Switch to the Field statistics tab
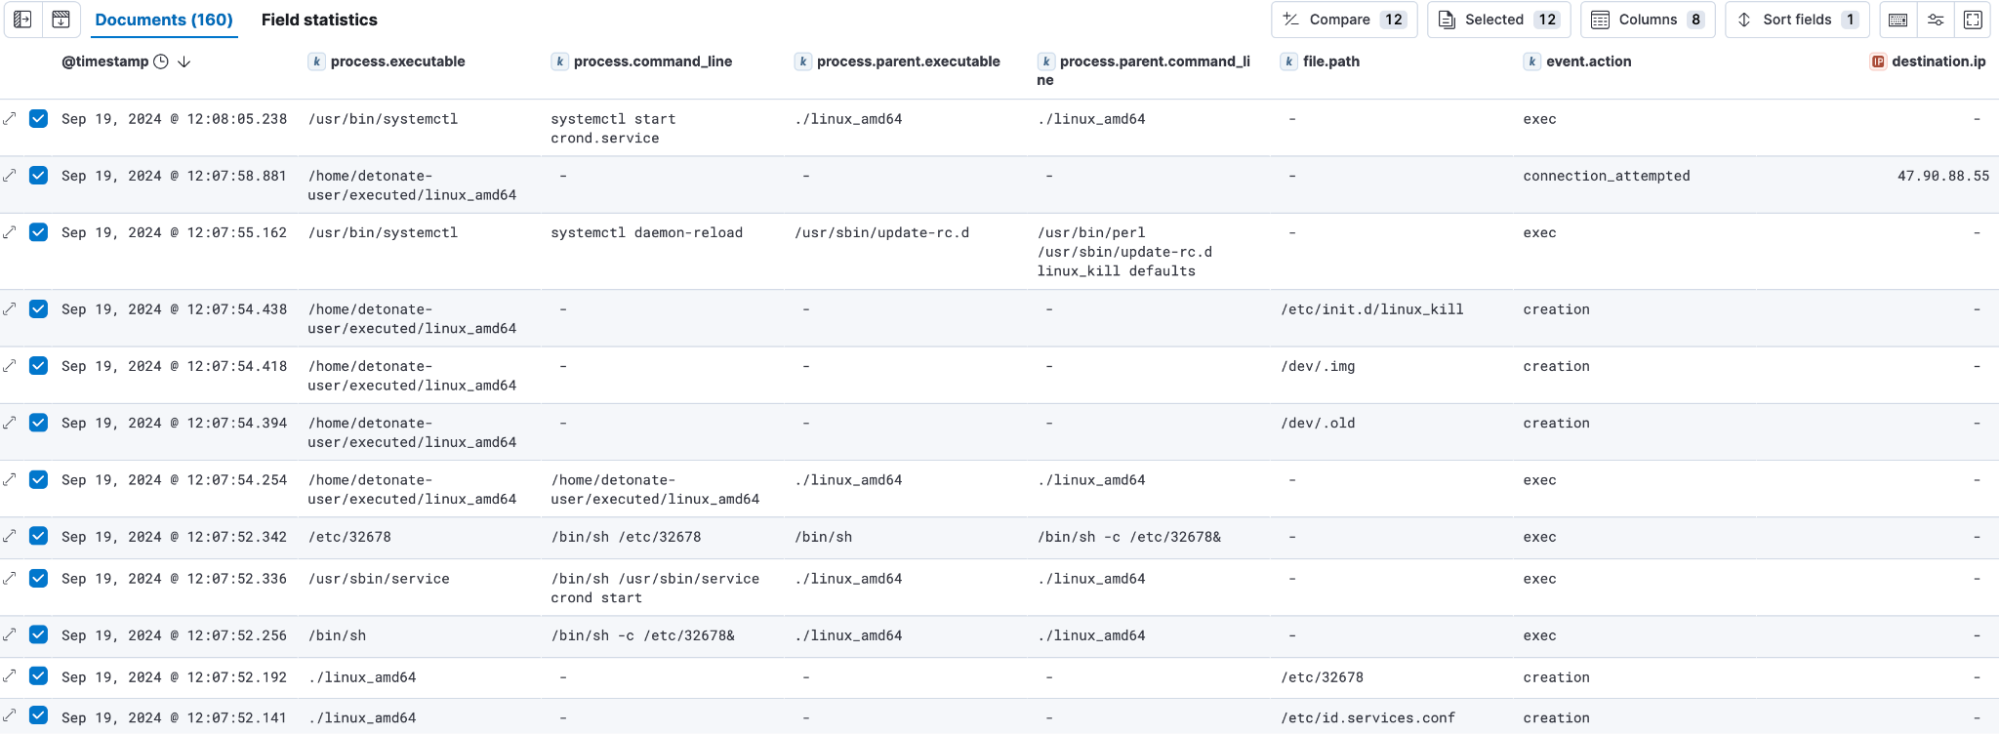This screenshot has width=1999, height=735. click(319, 20)
